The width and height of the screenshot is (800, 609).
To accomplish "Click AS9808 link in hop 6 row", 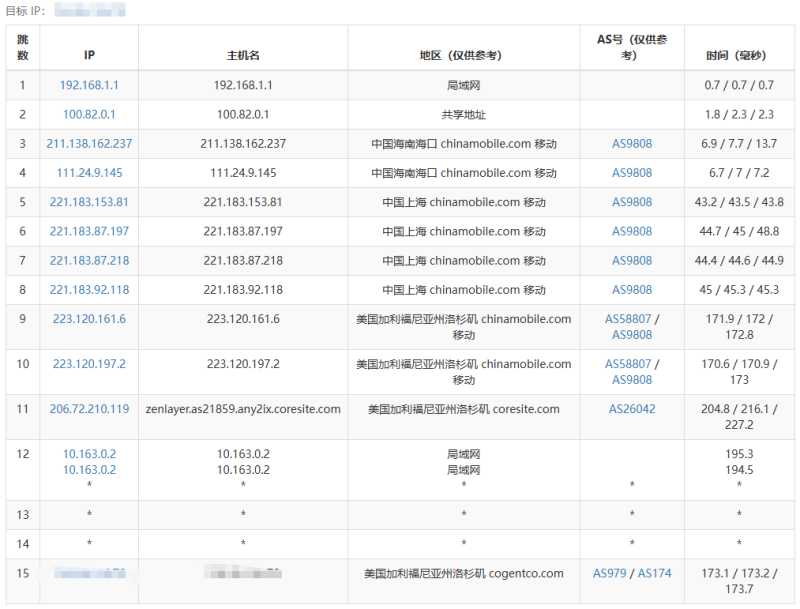I will 632,232.
